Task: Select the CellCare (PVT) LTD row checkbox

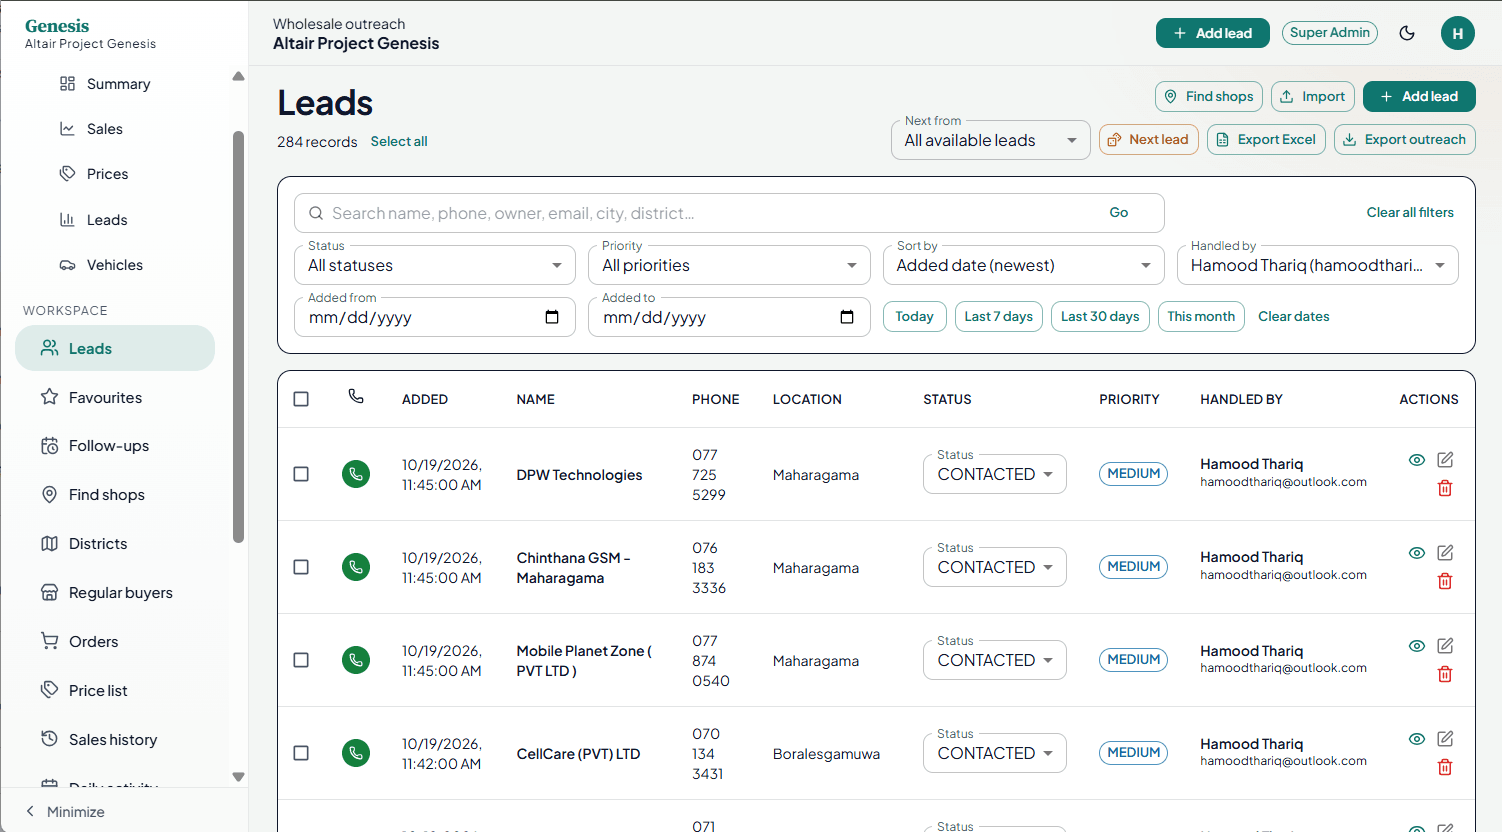Action: (x=301, y=753)
